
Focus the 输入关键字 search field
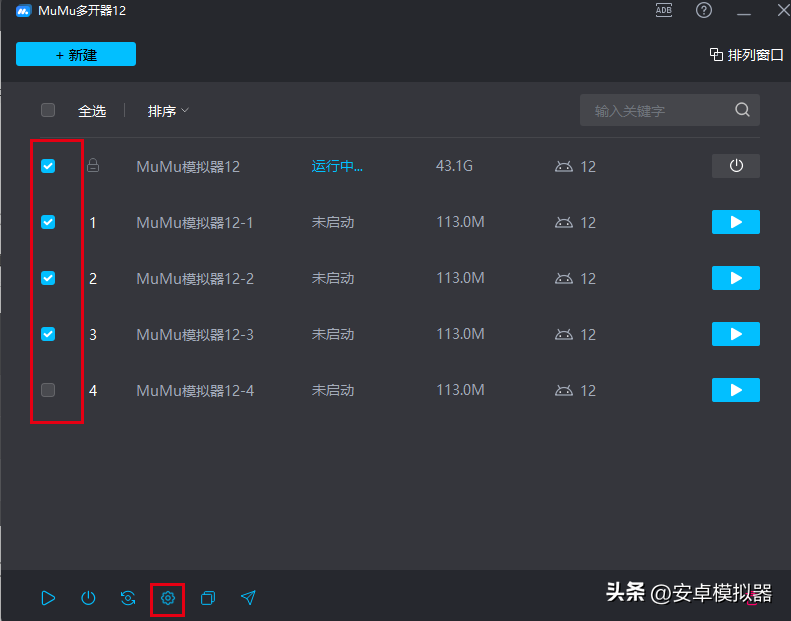pos(669,110)
